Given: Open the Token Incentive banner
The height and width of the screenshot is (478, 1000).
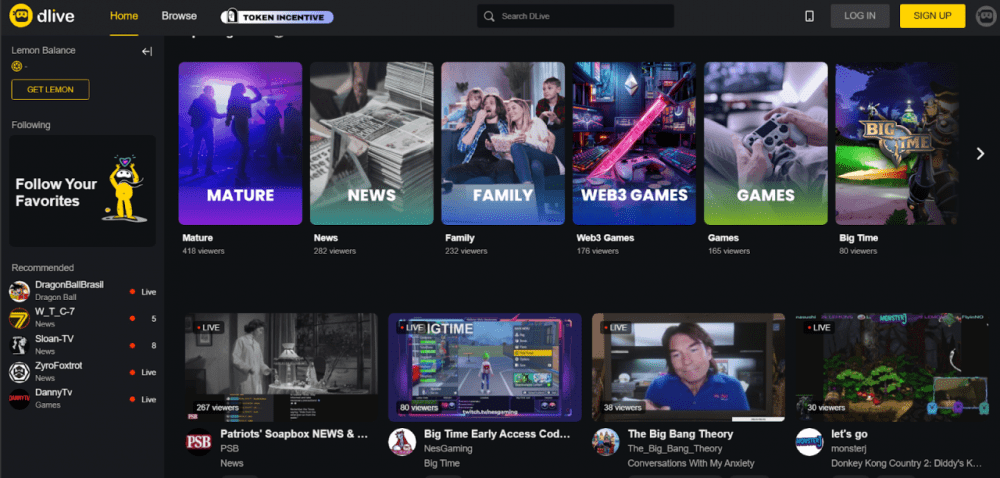Looking at the screenshot, I should pyautogui.click(x=277, y=17).
